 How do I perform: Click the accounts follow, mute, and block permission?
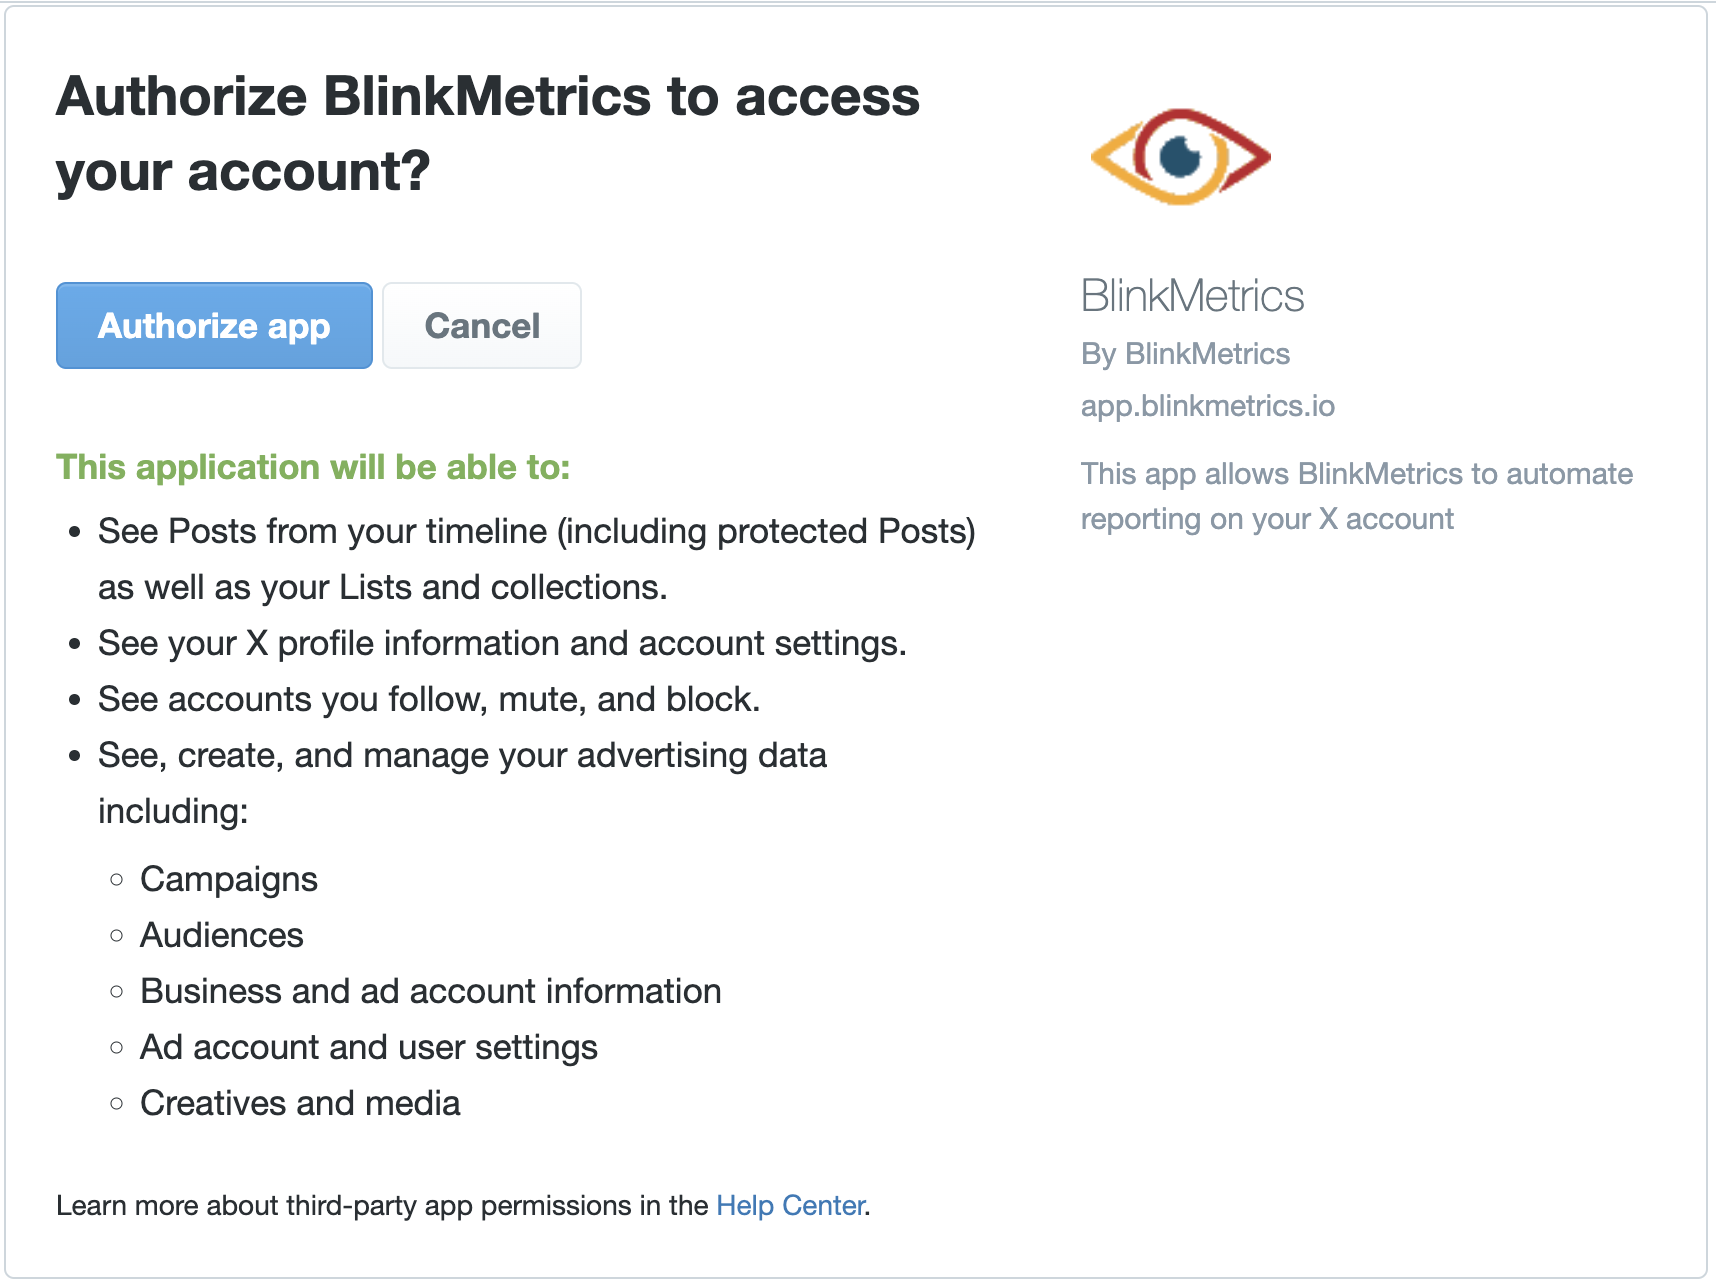click(x=428, y=699)
